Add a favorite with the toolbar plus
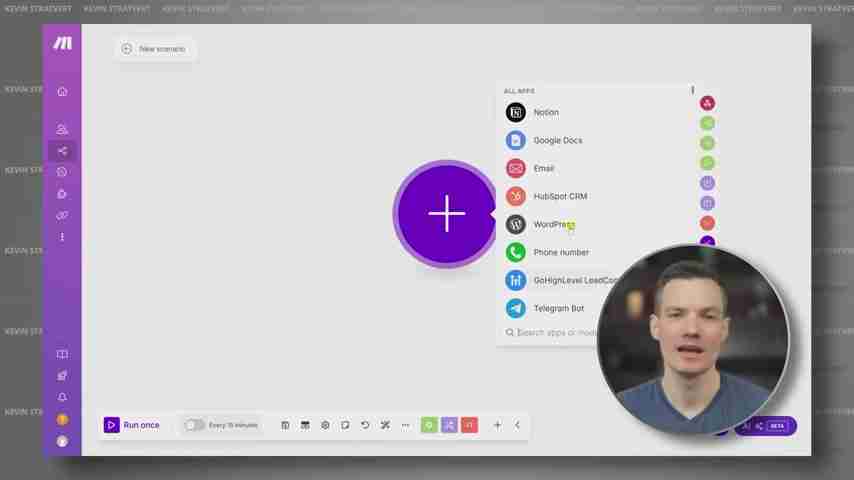Screen dimensions: 854x480 pyautogui.click(x=497, y=425)
